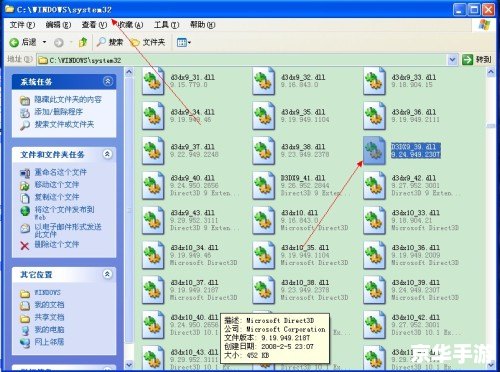The width and height of the screenshot is (500, 372).
Task: Select the d3dx9_34.dll file icon
Action: pos(153,116)
